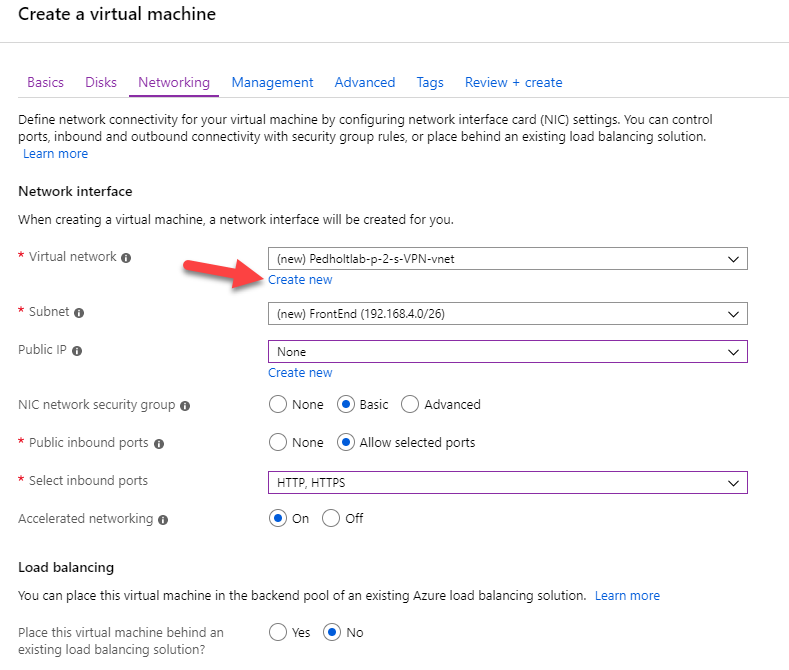Click the Public IP info icon
Image resolution: width=789 pixels, height=670 pixels.
click(x=77, y=351)
